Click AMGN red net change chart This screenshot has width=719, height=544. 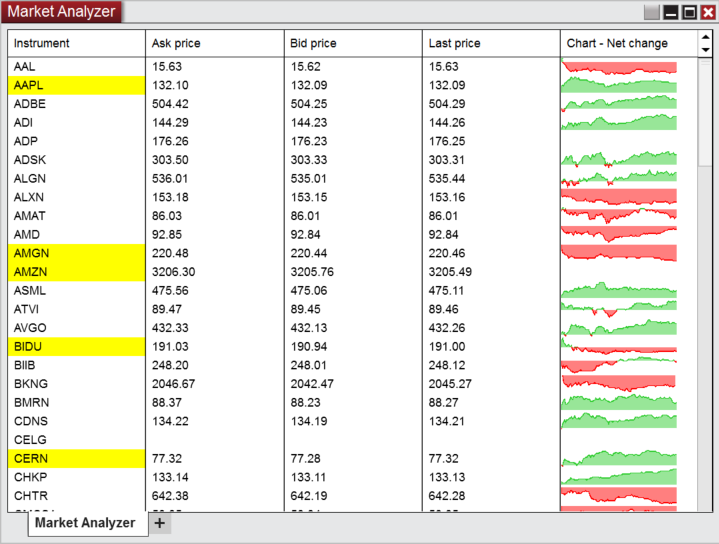tap(619, 253)
